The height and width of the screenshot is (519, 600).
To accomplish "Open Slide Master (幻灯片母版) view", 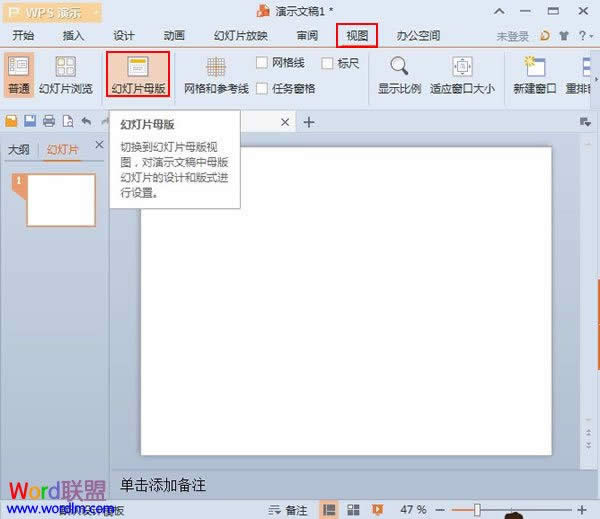I will click(x=139, y=73).
